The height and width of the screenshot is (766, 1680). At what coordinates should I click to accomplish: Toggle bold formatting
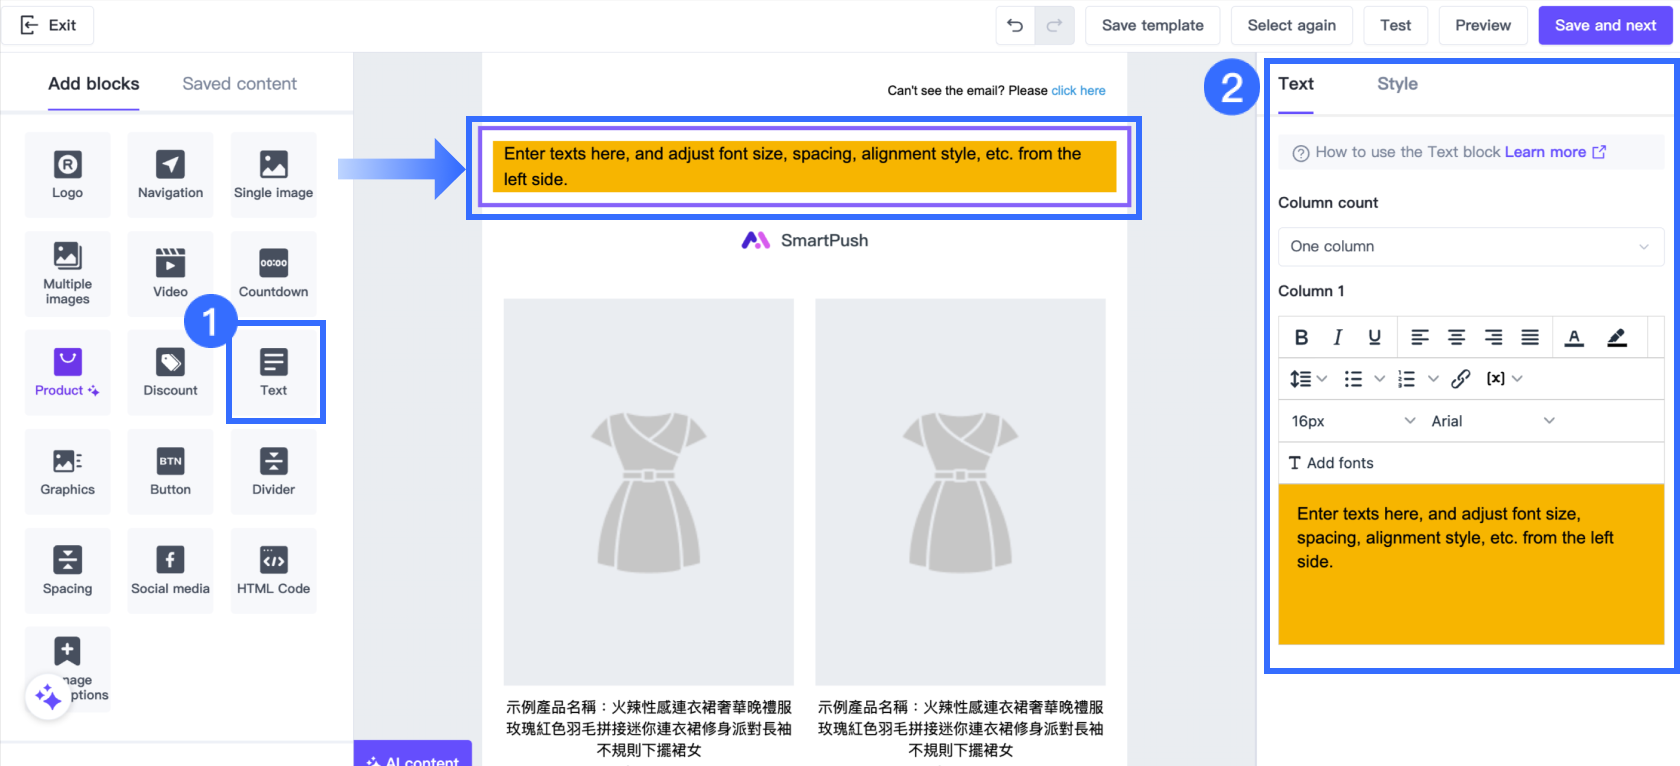[x=1301, y=337]
